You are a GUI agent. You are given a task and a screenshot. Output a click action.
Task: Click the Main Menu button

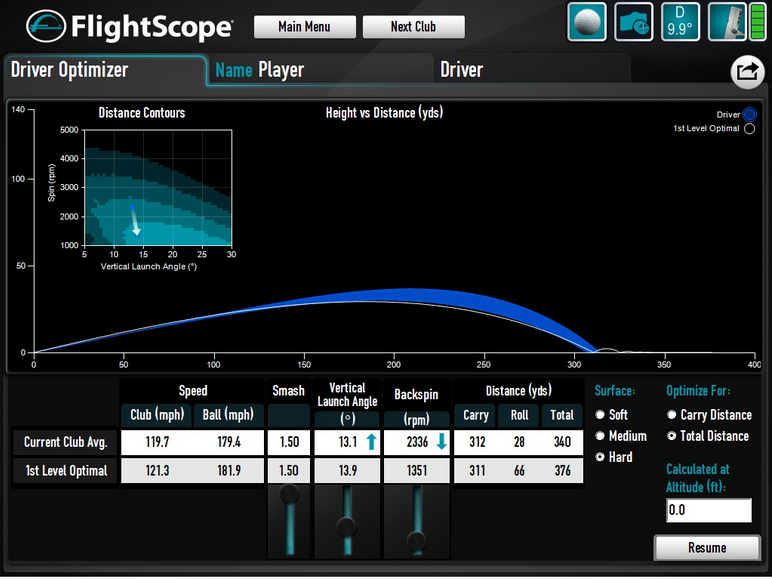tap(305, 27)
